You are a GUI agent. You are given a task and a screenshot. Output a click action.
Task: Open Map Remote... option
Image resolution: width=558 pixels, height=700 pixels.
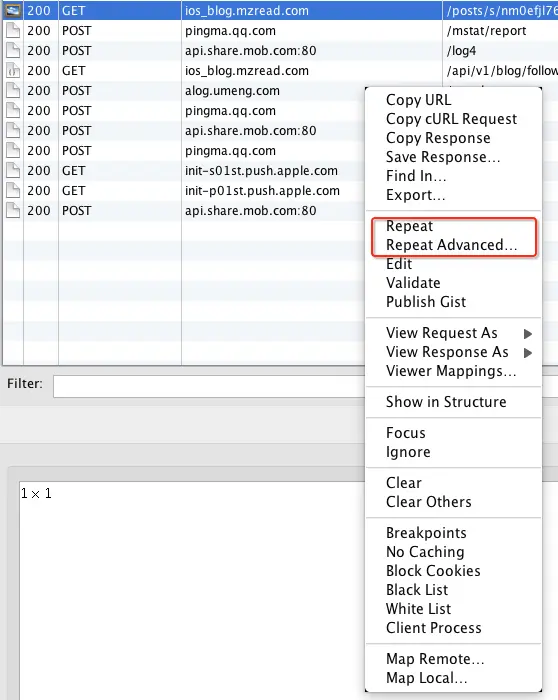pyautogui.click(x=435, y=659)
